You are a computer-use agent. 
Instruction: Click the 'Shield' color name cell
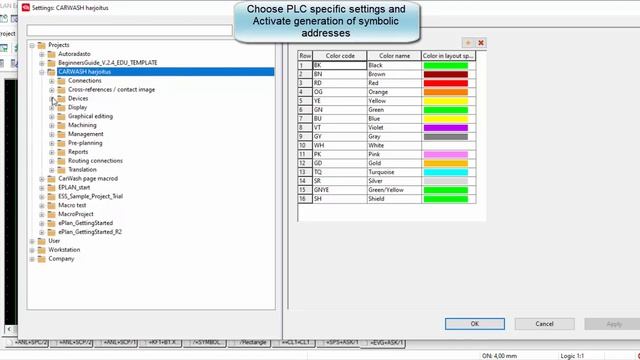coord(394,199)
